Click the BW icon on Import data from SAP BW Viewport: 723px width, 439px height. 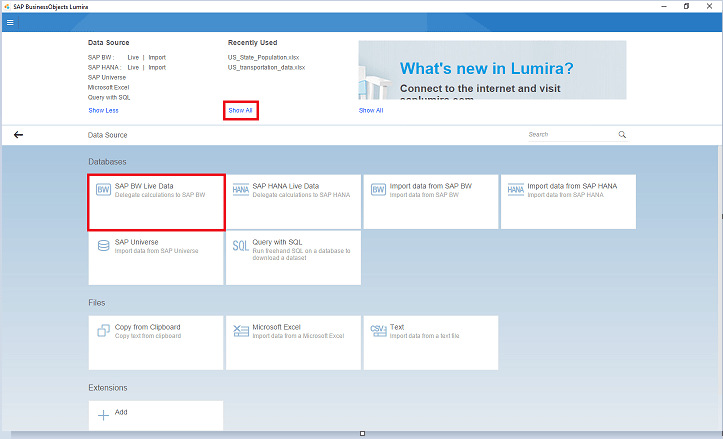(378, 190)
